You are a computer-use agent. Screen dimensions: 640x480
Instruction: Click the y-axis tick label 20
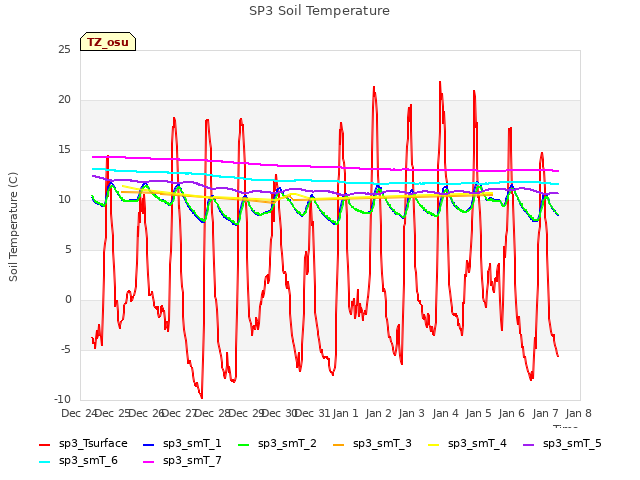64,100
